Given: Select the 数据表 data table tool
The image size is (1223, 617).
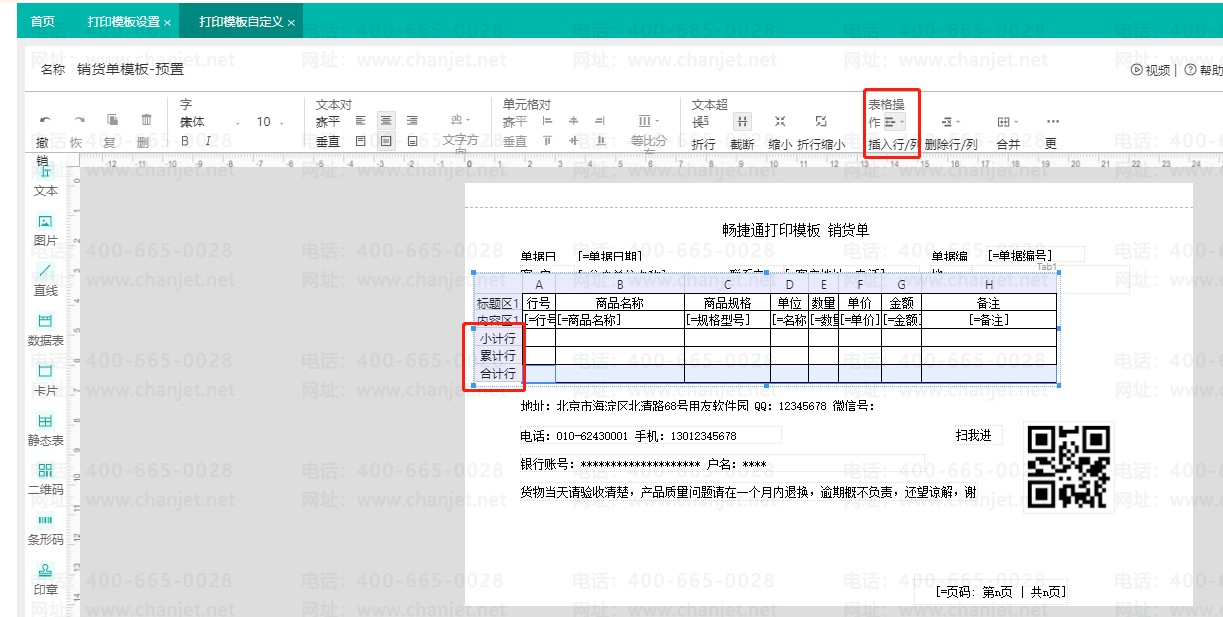Looking at the screenshot, I should click(45, 330).
